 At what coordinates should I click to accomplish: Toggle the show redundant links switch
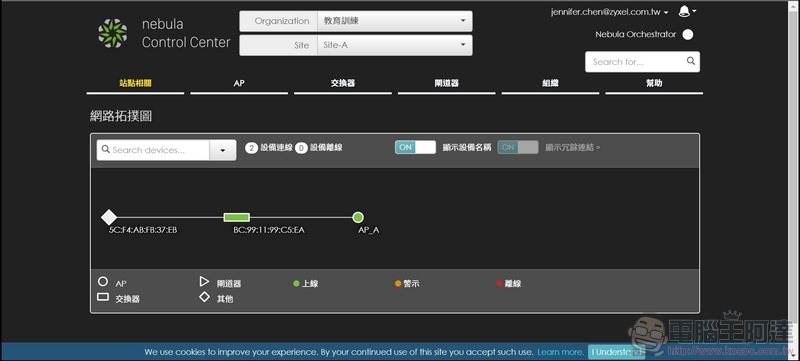pyautogui.click(x=518, y=147)
